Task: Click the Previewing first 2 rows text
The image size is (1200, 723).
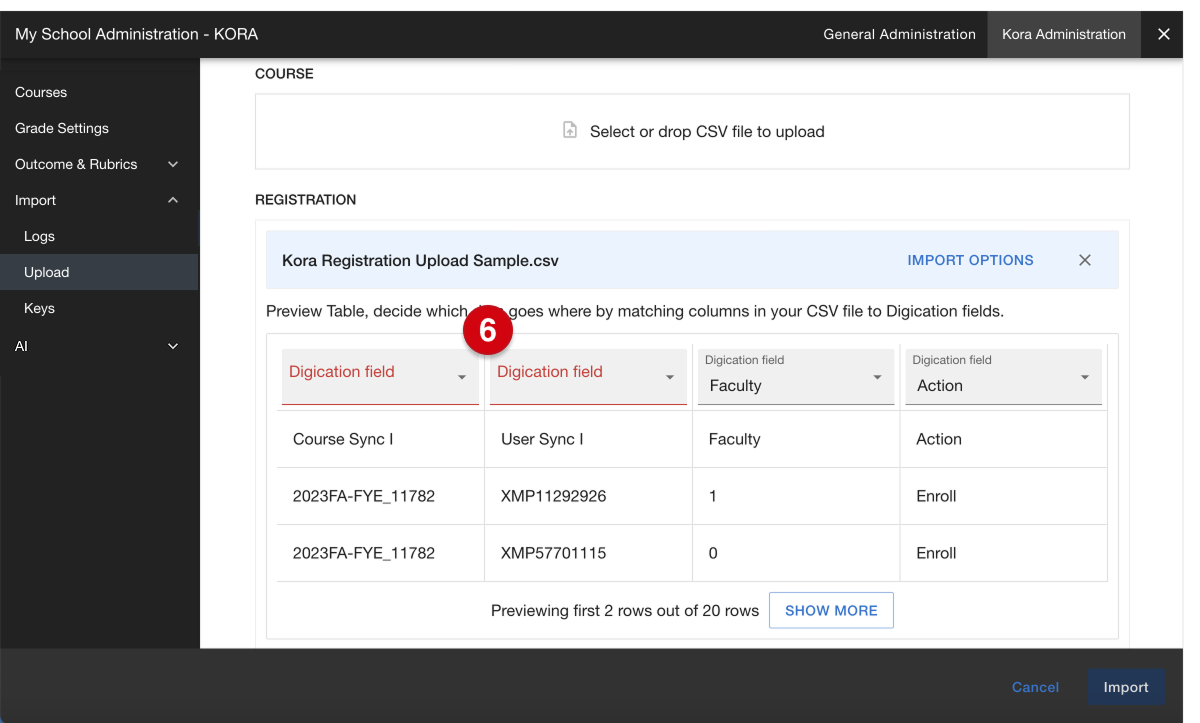Action: [x=625, y=610]
